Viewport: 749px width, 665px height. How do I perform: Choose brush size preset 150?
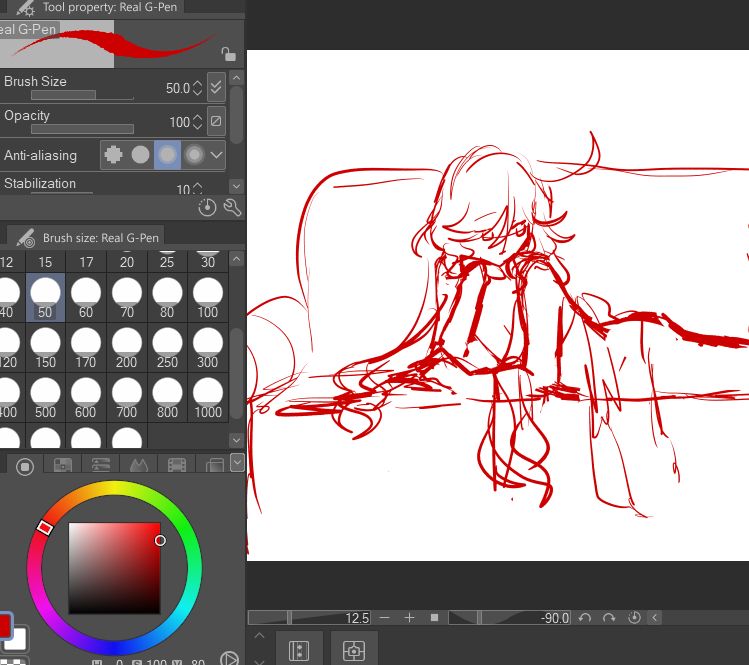(45, 348)
